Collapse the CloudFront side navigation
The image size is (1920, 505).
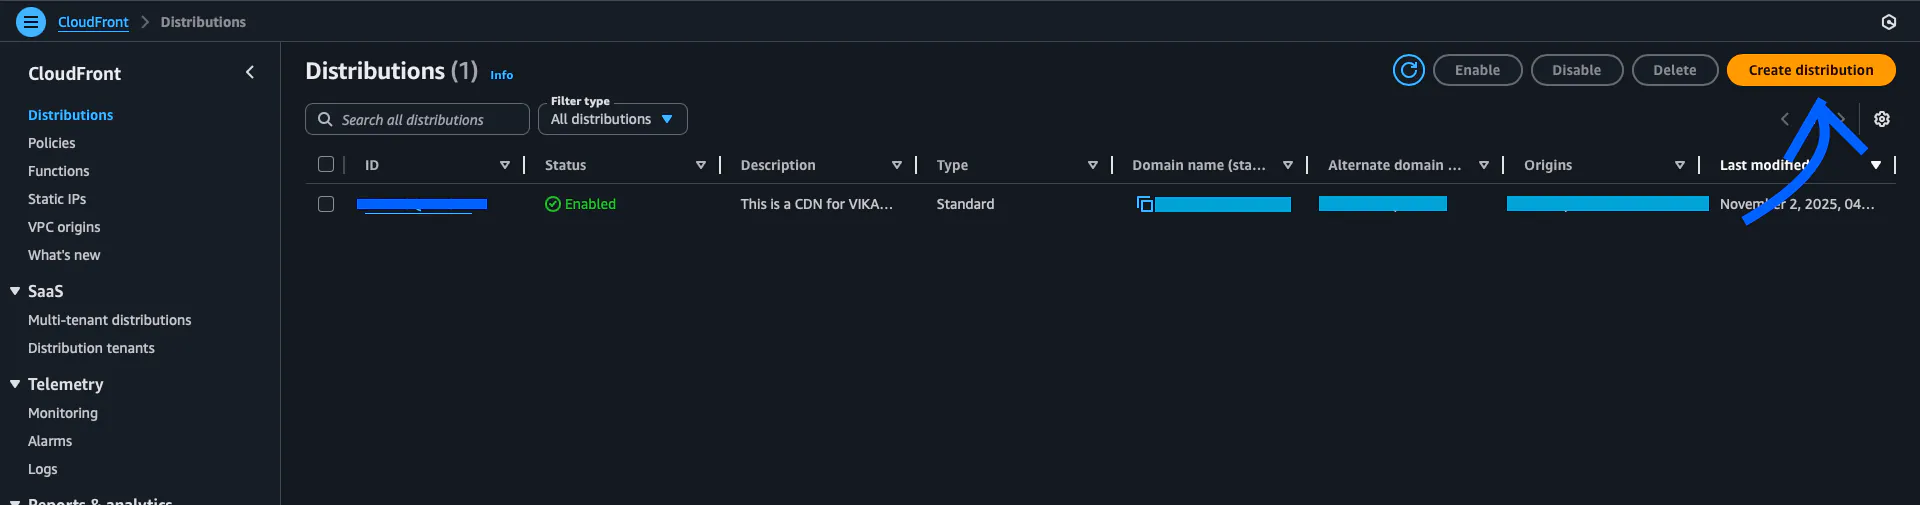click(x=250, y=72)
